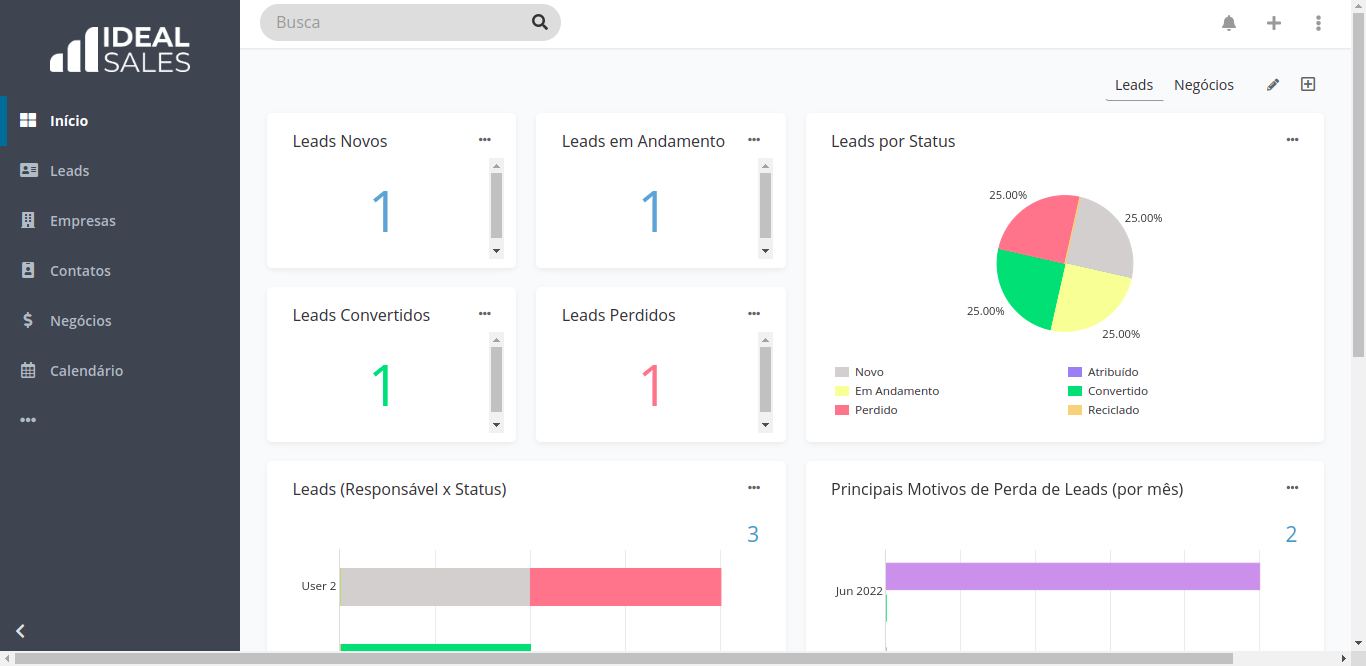Image resolution: width=1366 pixels, height=666 pixels.
Task: Toggle Reciclado legend entry
Action: pos(1104,410)
